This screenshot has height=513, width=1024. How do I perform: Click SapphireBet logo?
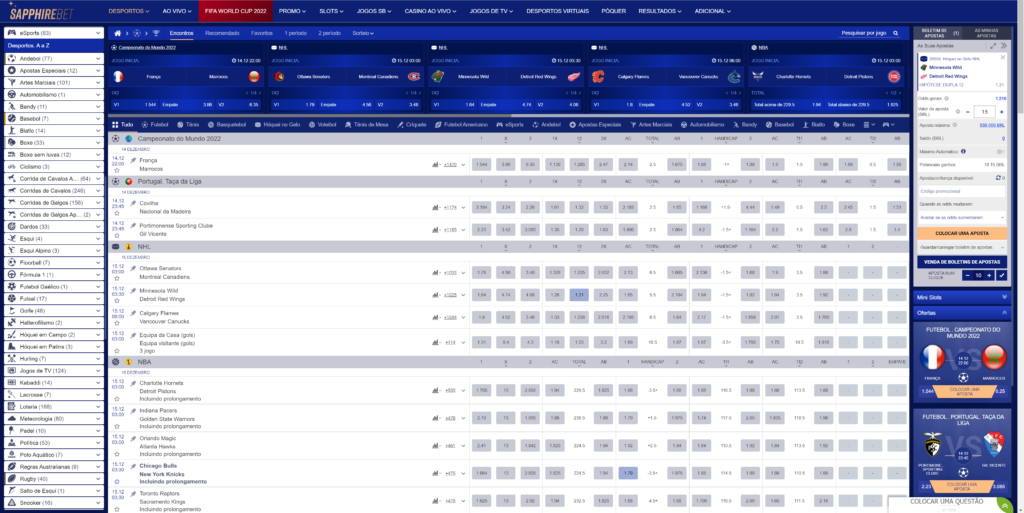(41, 13)
